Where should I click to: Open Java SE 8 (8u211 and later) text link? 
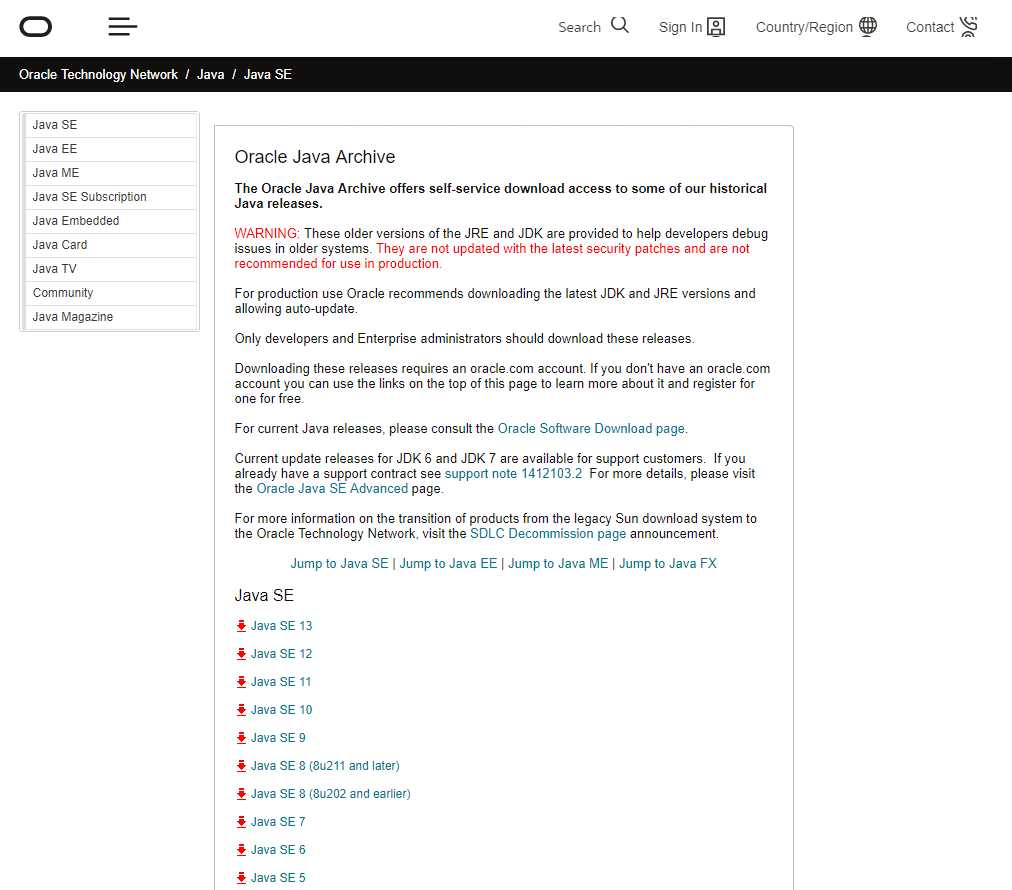coord(325,766)
